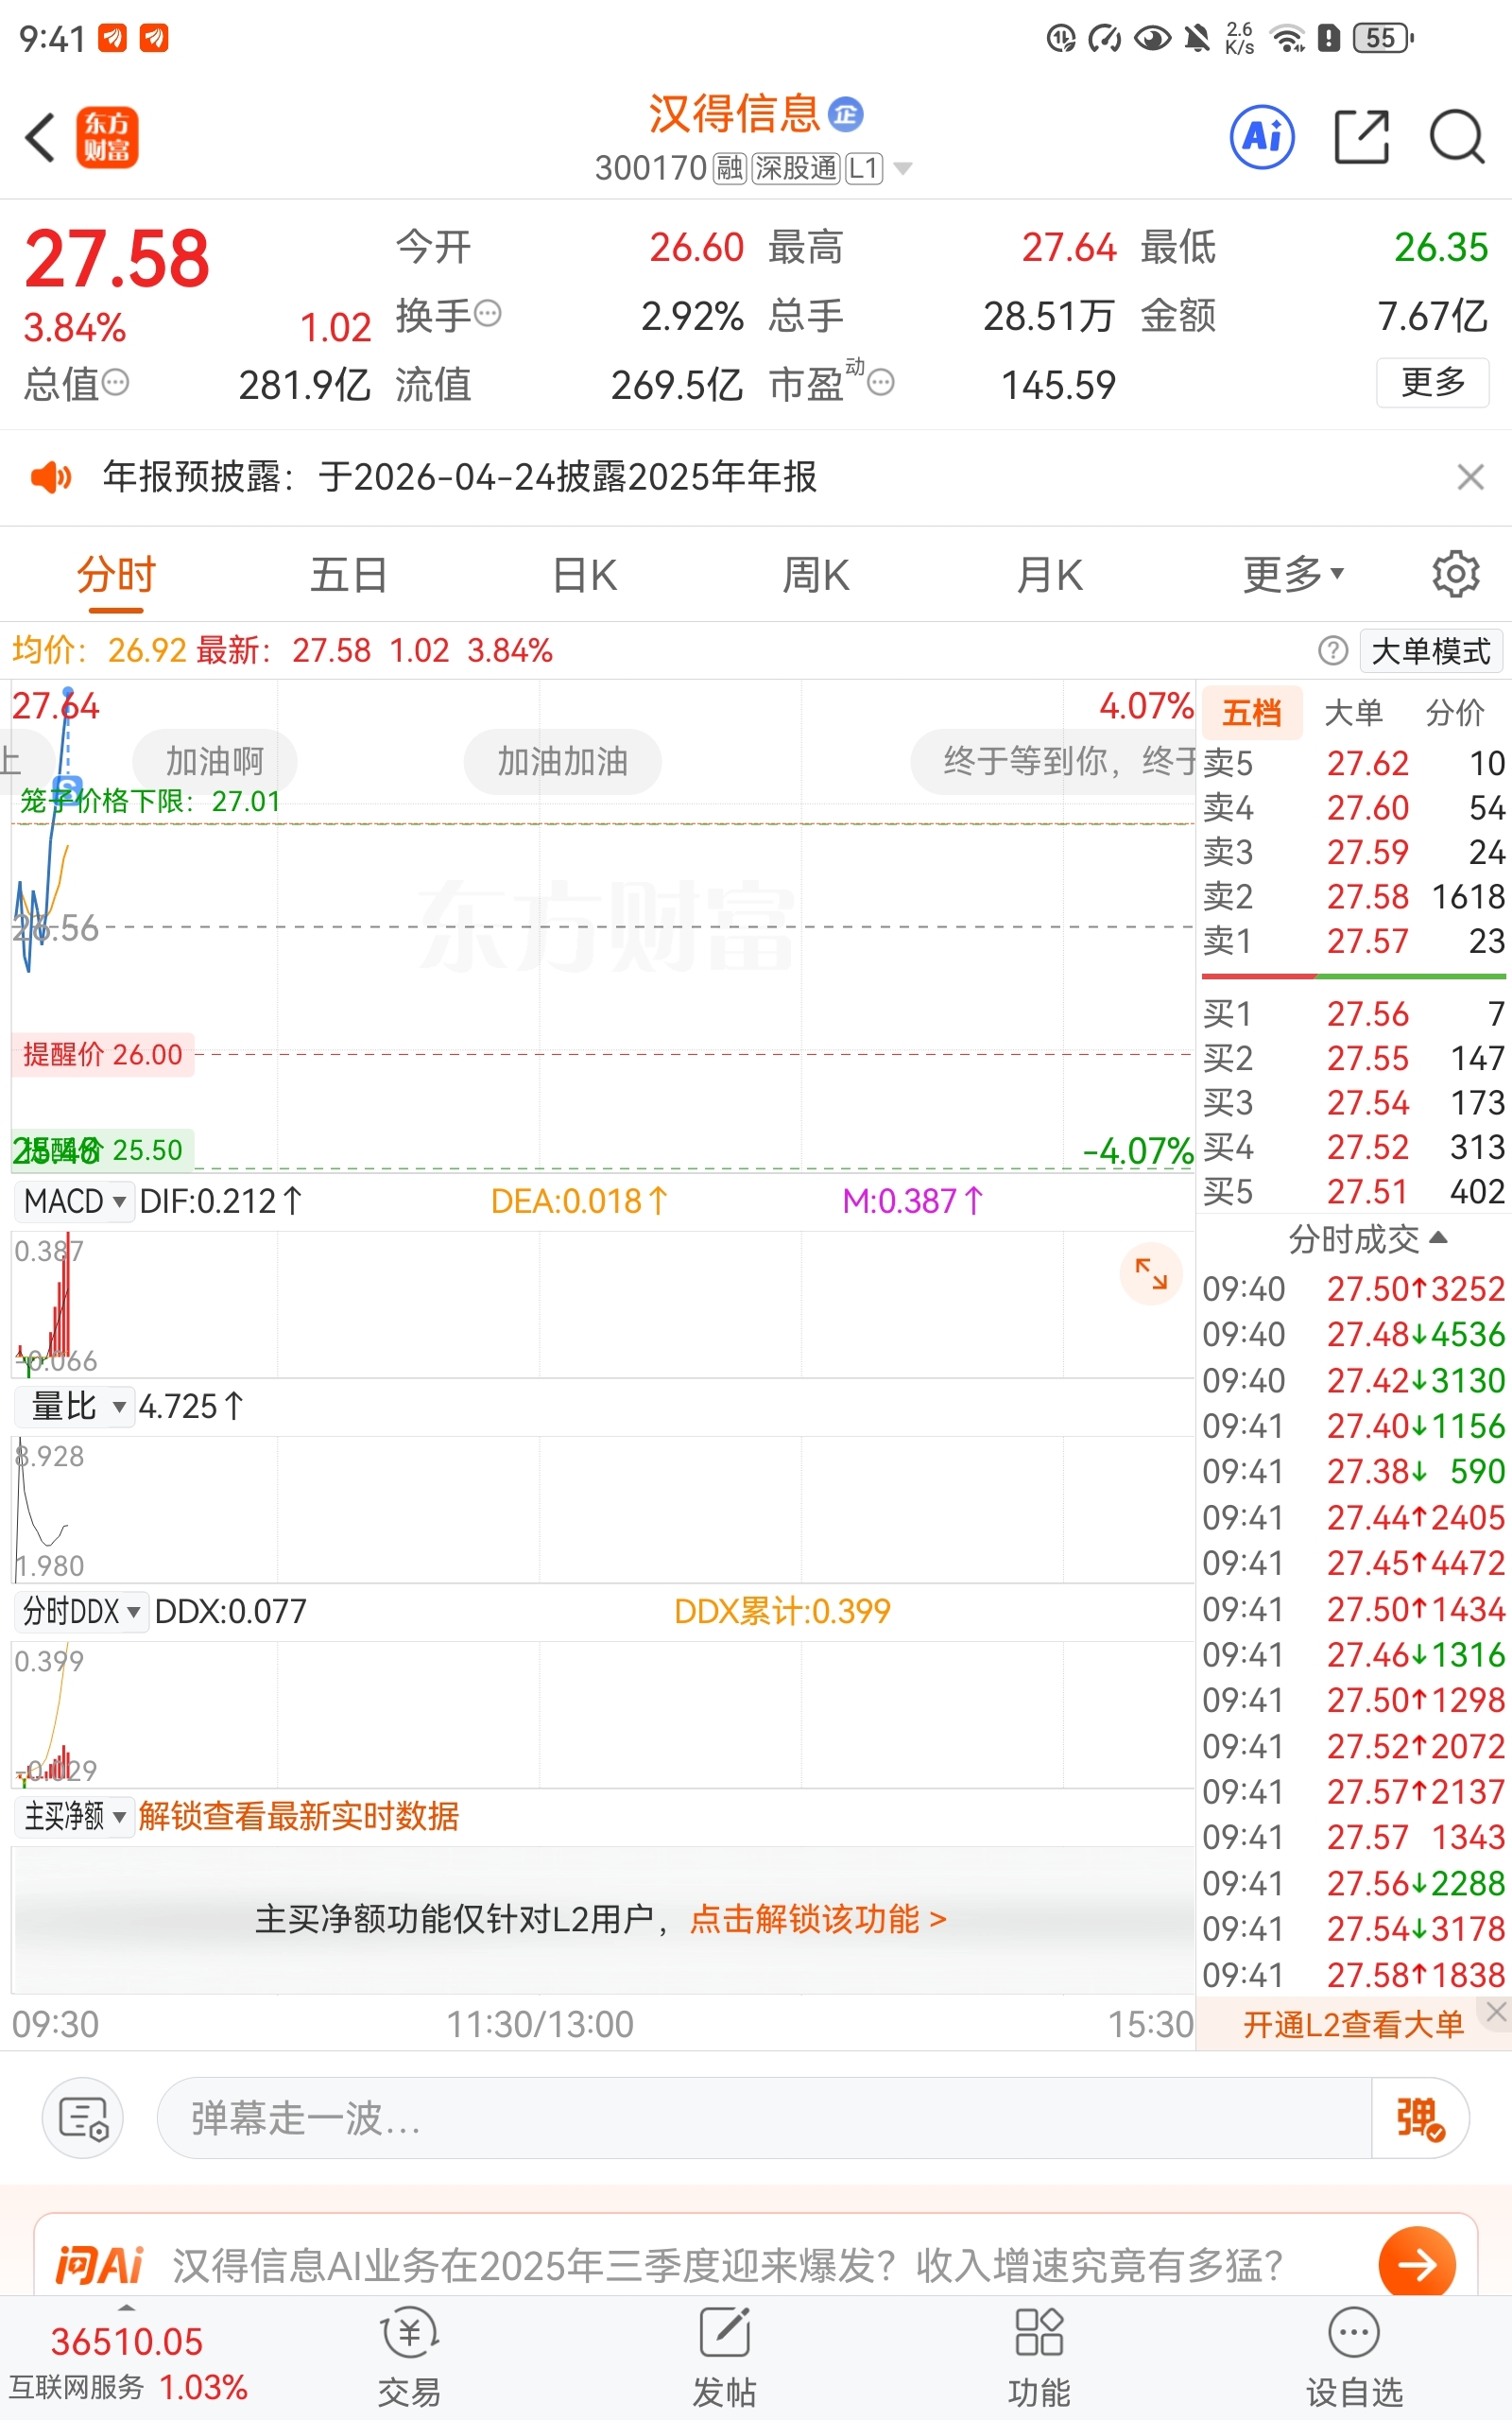
Task: Open the danmaku settings icon
Action: point(83,2117)
